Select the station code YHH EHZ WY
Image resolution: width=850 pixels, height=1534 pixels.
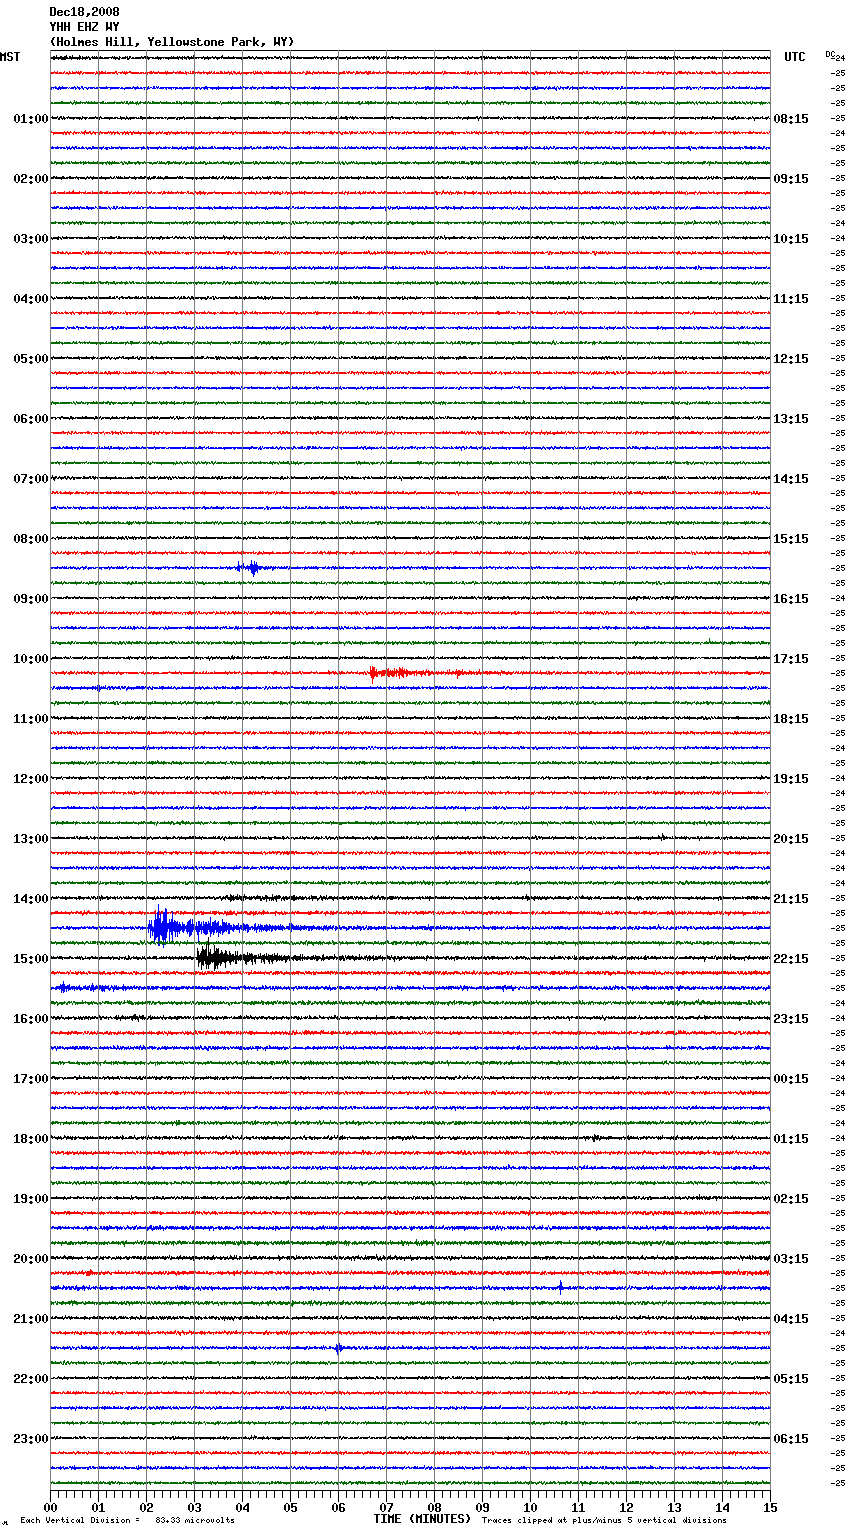tap(84, 27)
